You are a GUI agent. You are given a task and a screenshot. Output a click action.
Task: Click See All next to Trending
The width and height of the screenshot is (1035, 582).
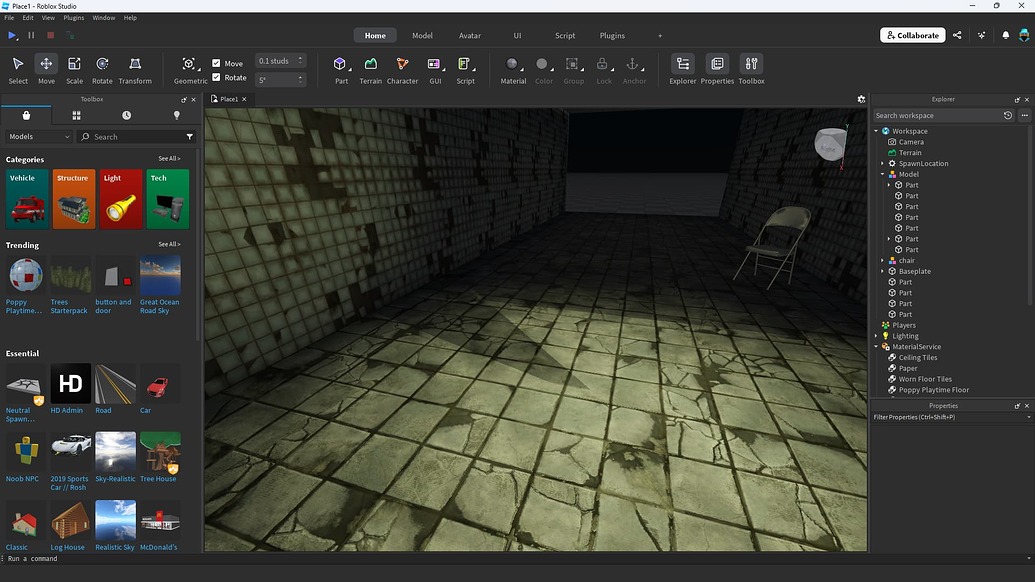169,244
